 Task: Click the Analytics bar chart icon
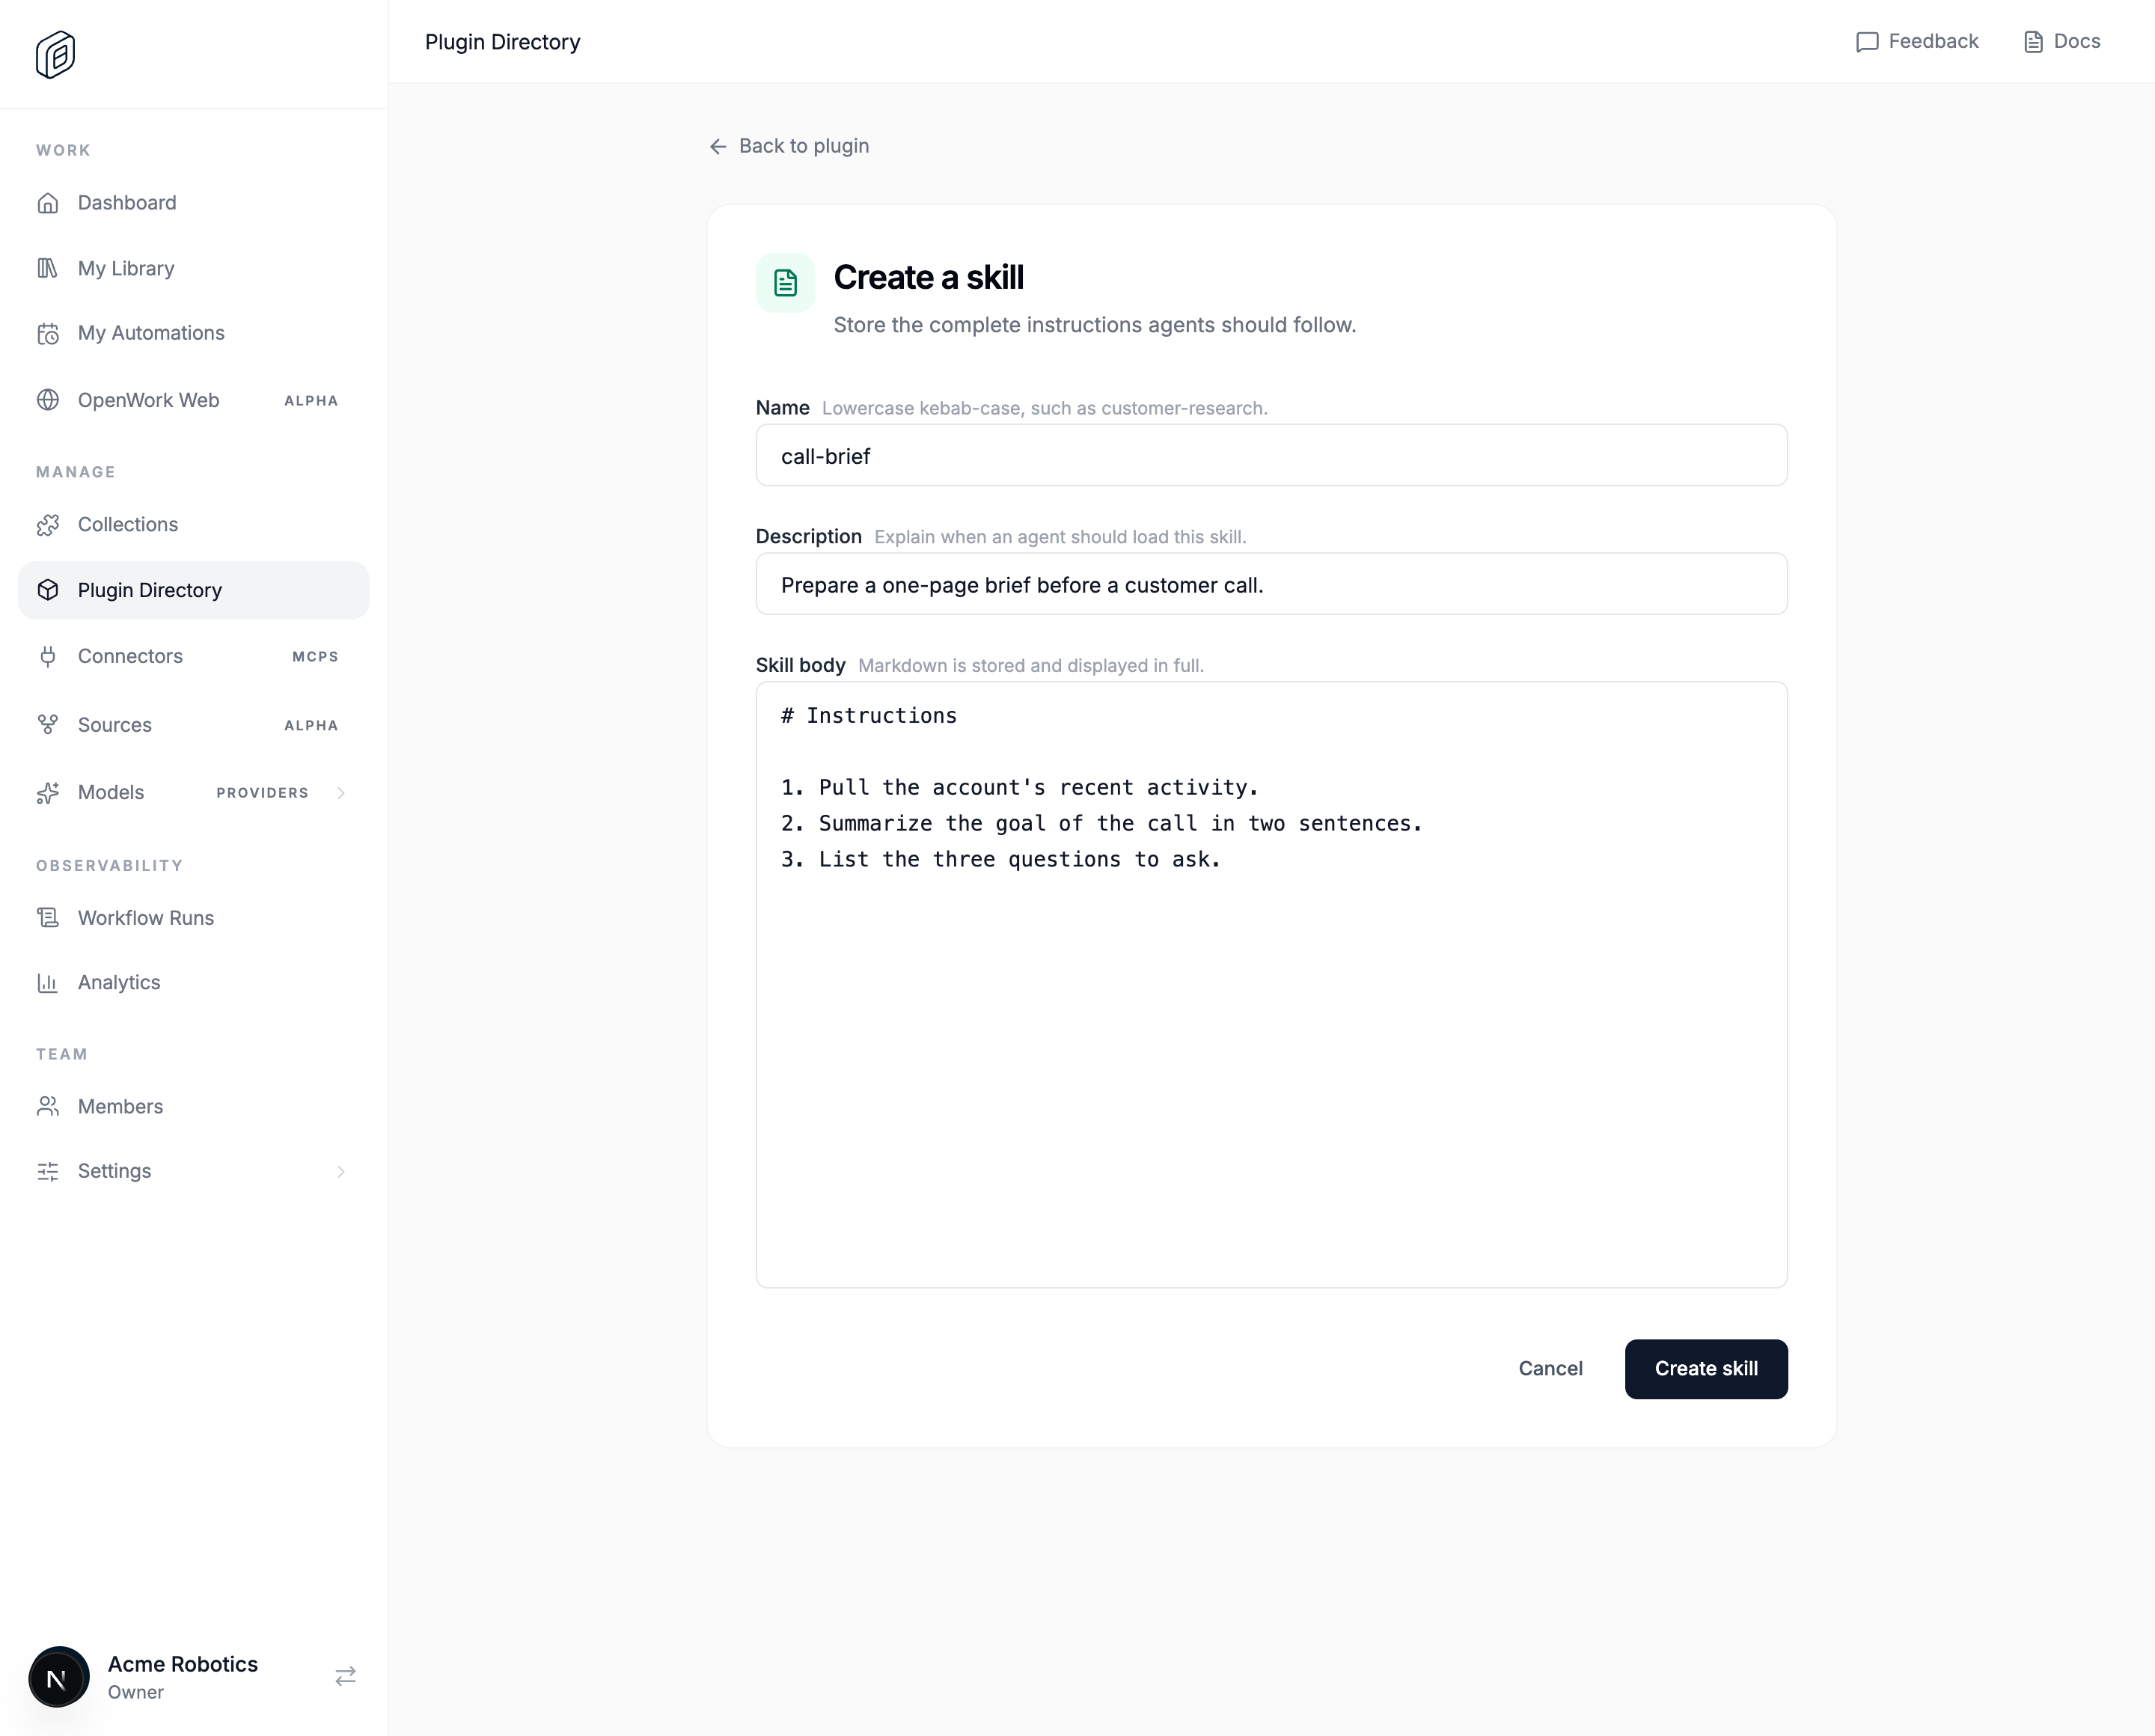48,983
